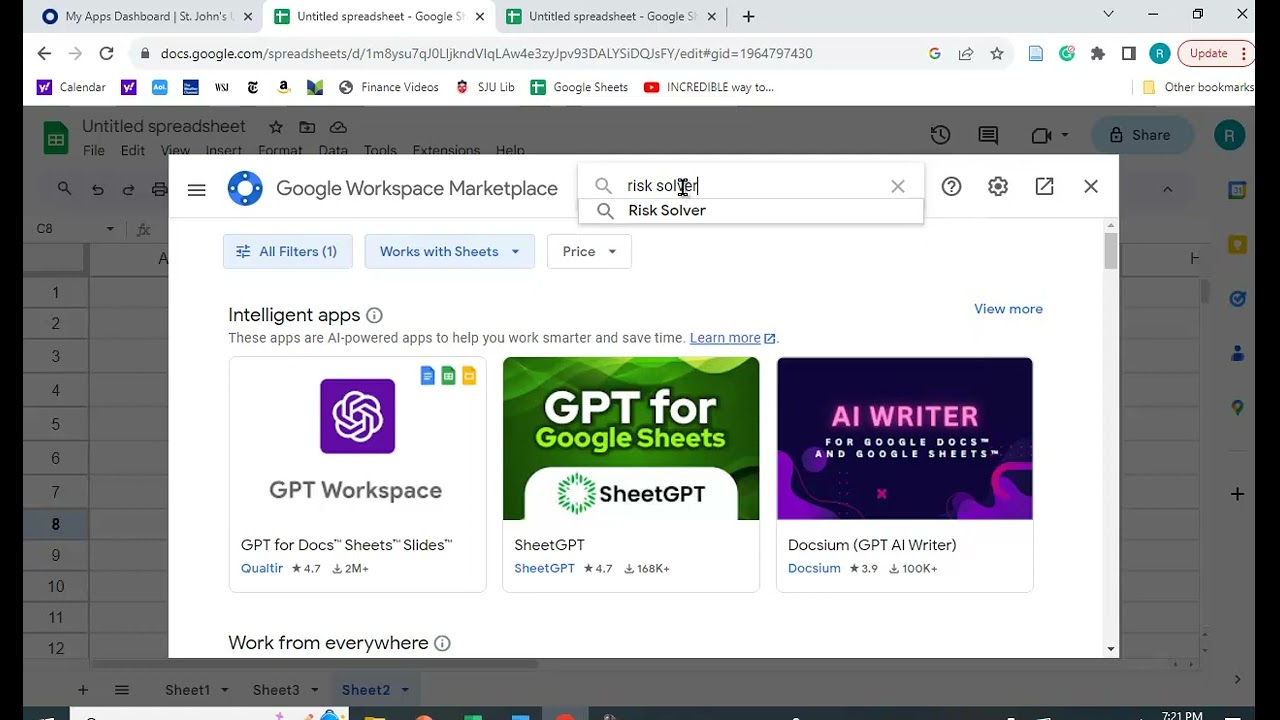Open version history clock icon
This screenshot has height=720, width=1280.
click(x=940, y=135)
